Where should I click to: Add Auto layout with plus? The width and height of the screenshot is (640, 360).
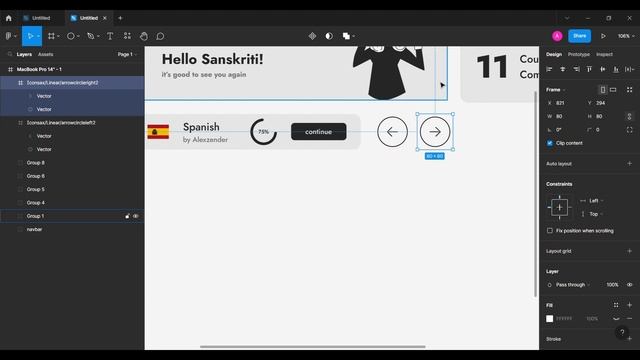[x=629, y=163]
